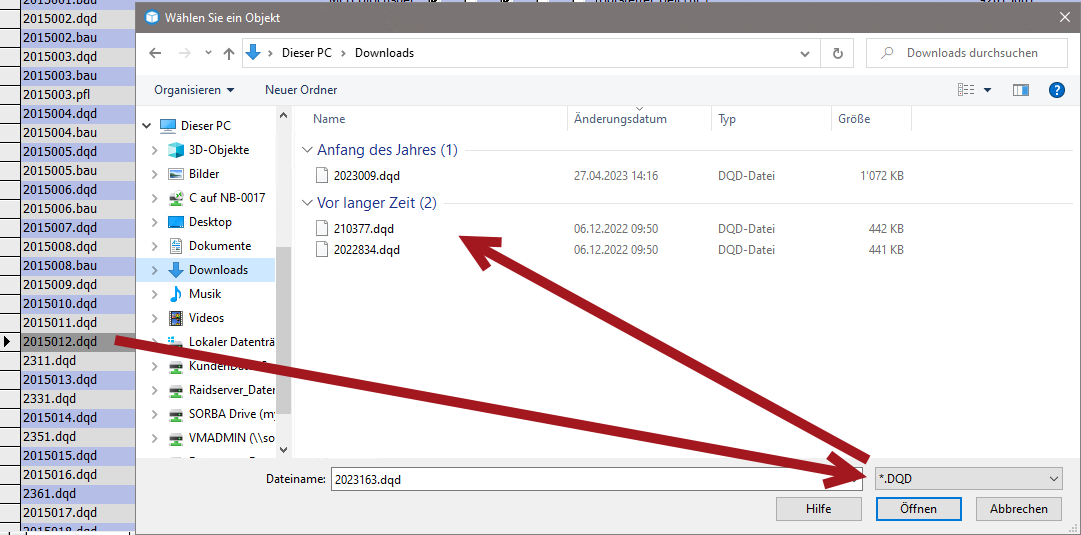This screenshot has height=535, width=1081.
Task: Open the Musik folder in sidebar
Action: coord(205,294)
